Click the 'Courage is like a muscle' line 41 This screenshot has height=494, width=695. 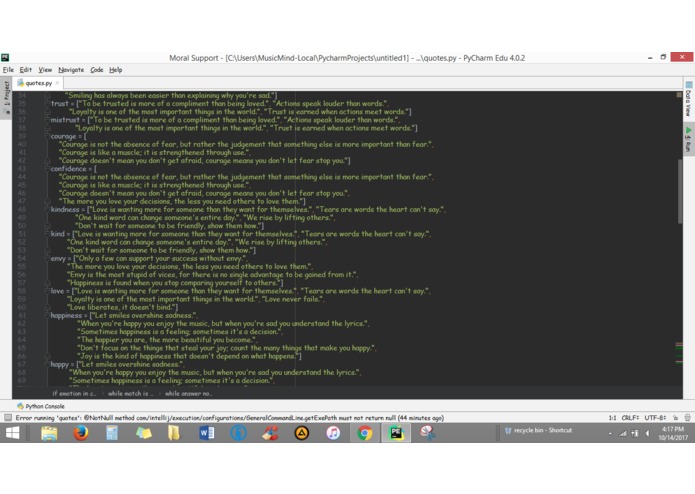click(x=154, y=152)
